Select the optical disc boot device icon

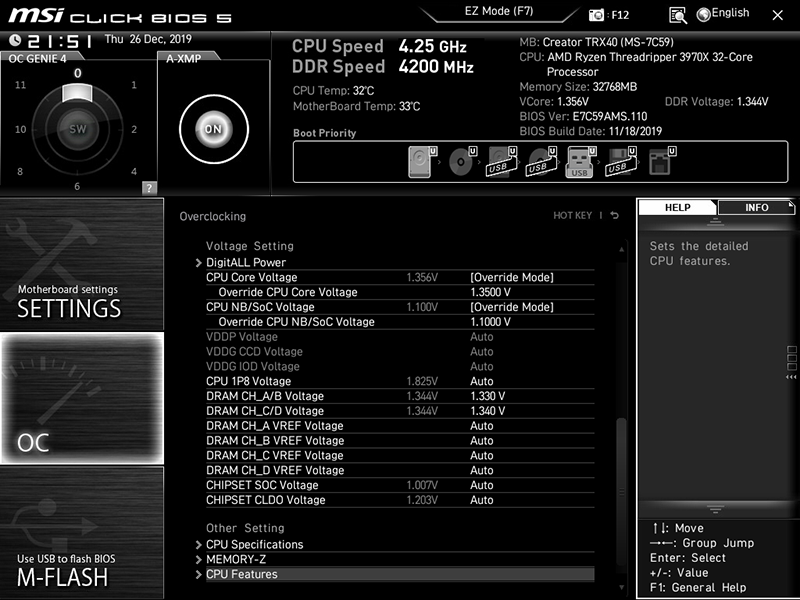point(462,162)
